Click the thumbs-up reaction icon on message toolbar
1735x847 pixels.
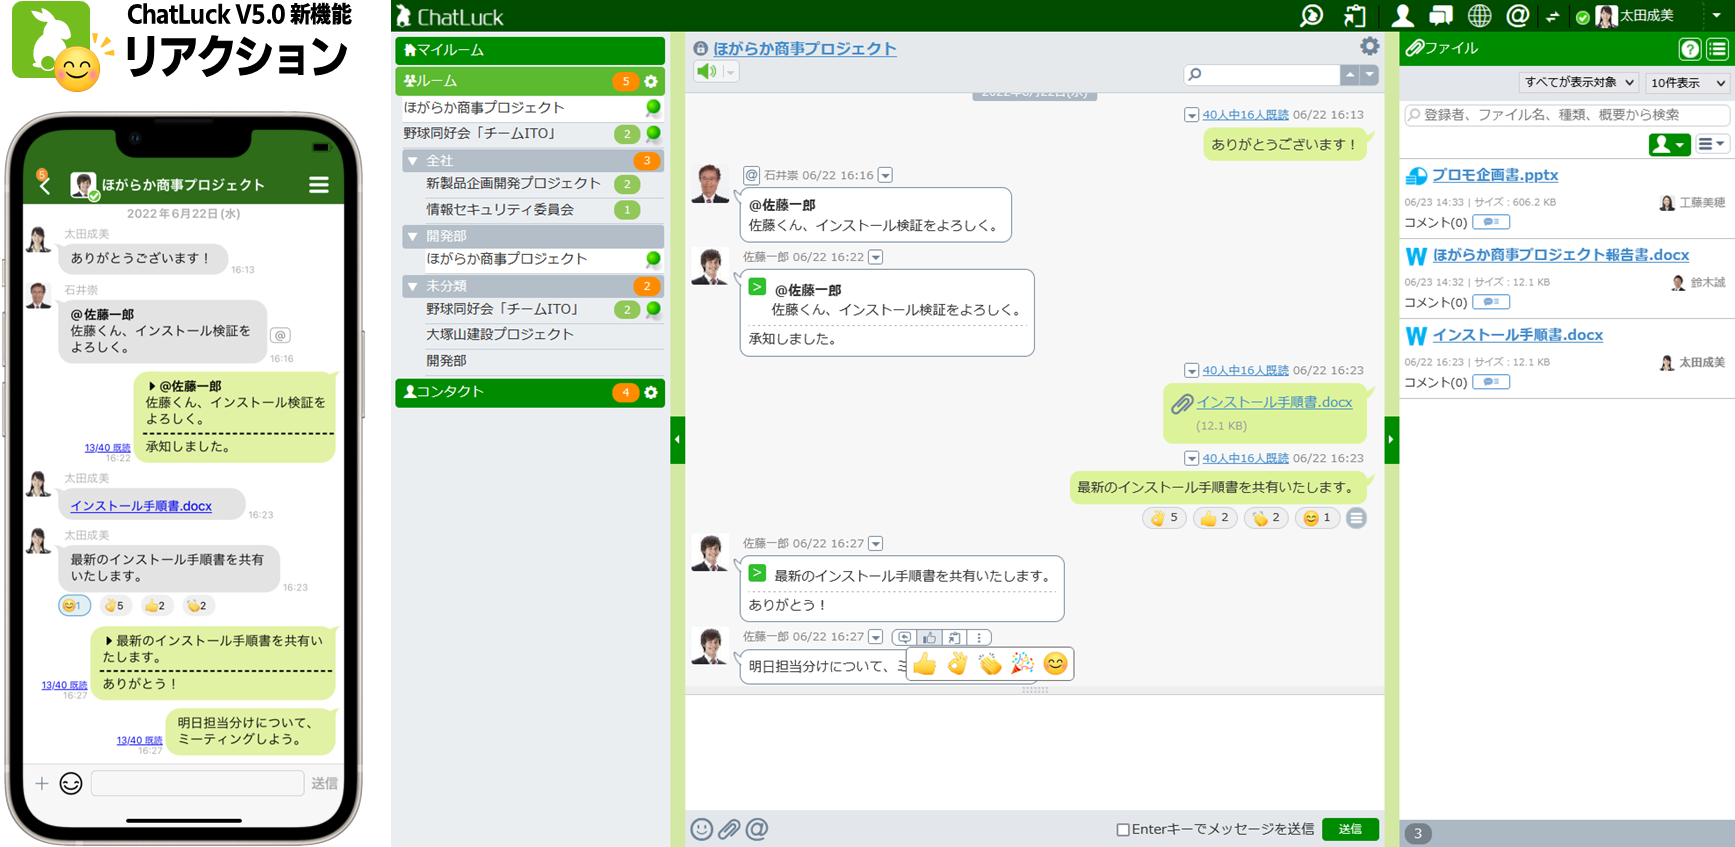coord(929,637)
